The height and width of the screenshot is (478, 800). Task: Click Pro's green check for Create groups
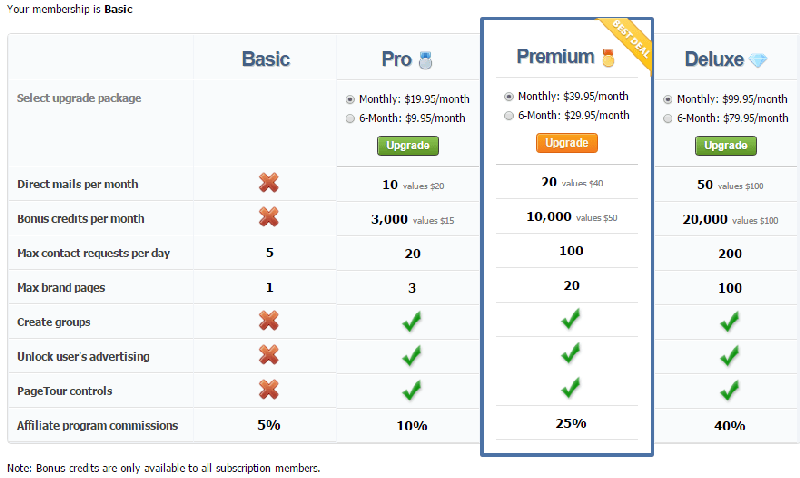pos(412,322)
